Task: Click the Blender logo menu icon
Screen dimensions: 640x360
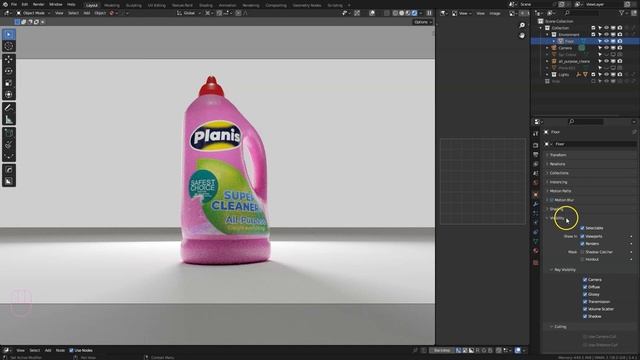Action: [5, 4]
